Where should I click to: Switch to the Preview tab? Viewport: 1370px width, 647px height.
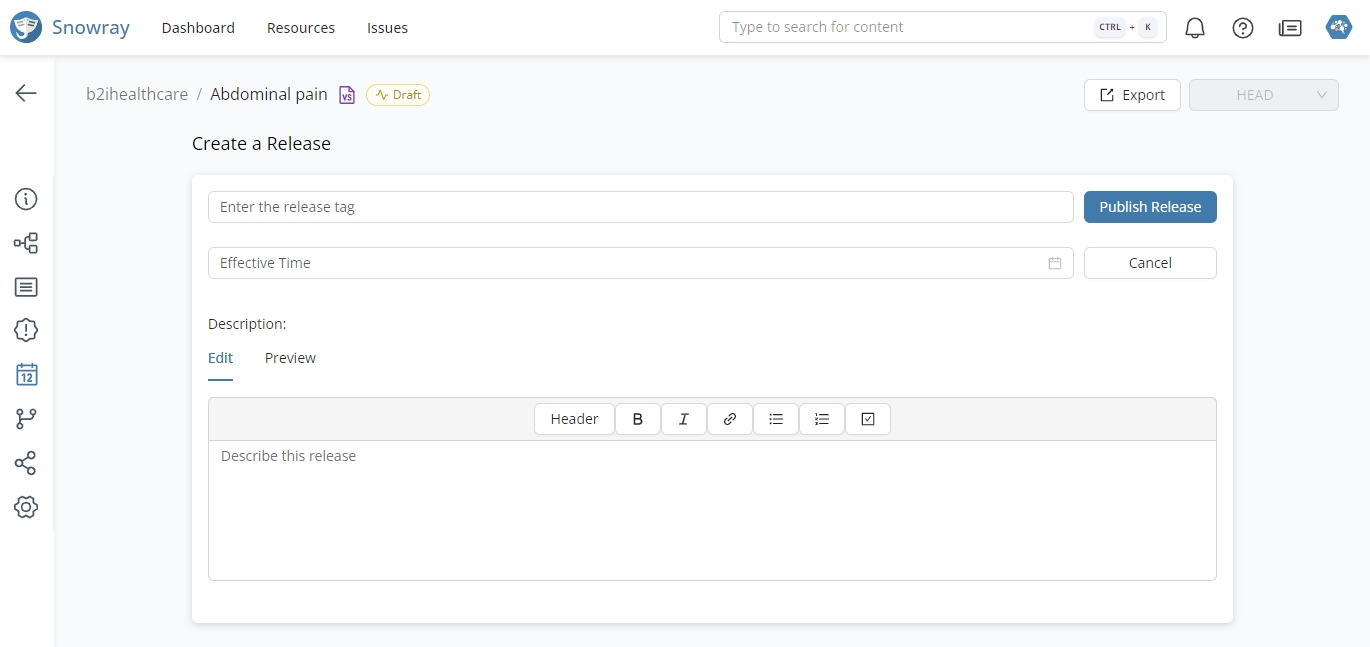click(x=290, y=358)
